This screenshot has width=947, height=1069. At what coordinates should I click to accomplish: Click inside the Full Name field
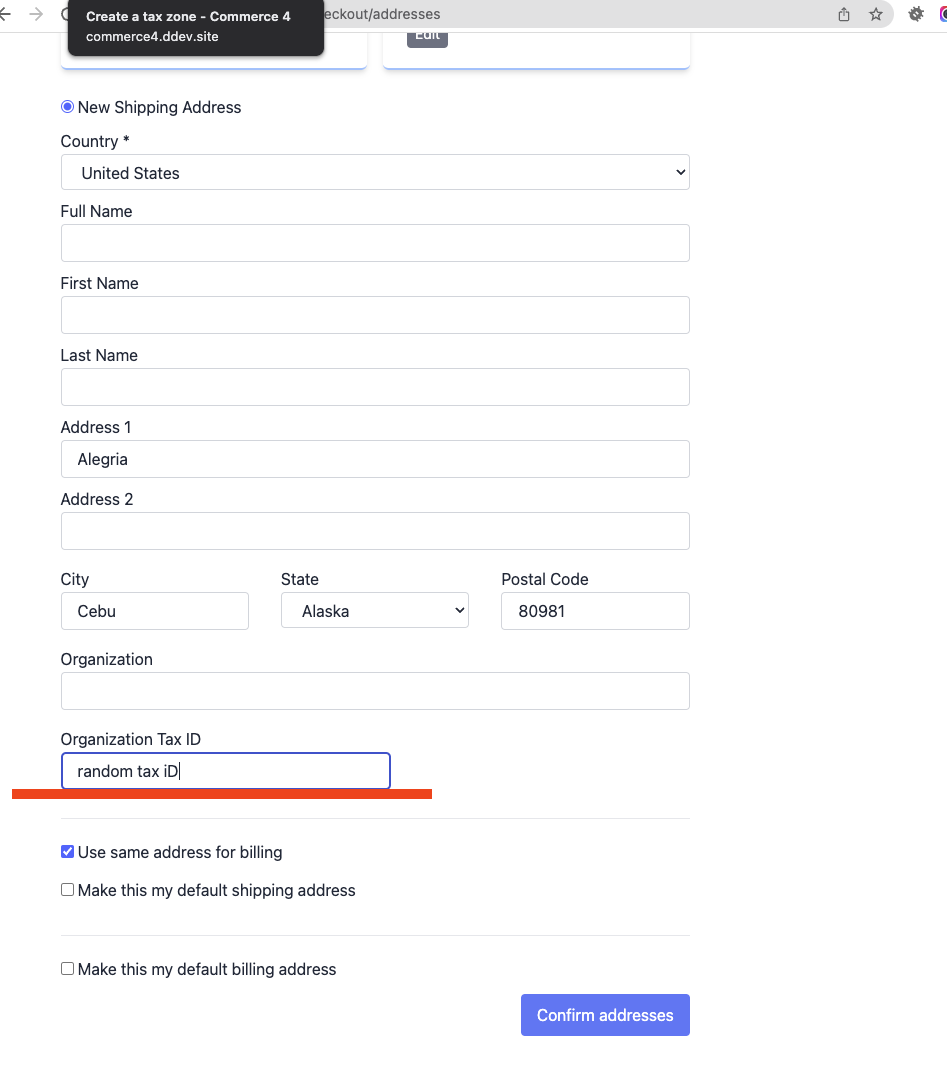tap(375, 243)
